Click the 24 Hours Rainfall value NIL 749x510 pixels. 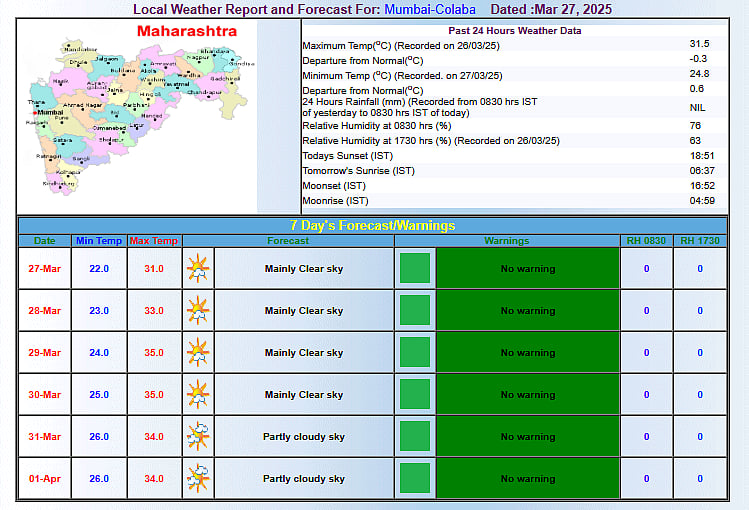(x=697, y=107)
